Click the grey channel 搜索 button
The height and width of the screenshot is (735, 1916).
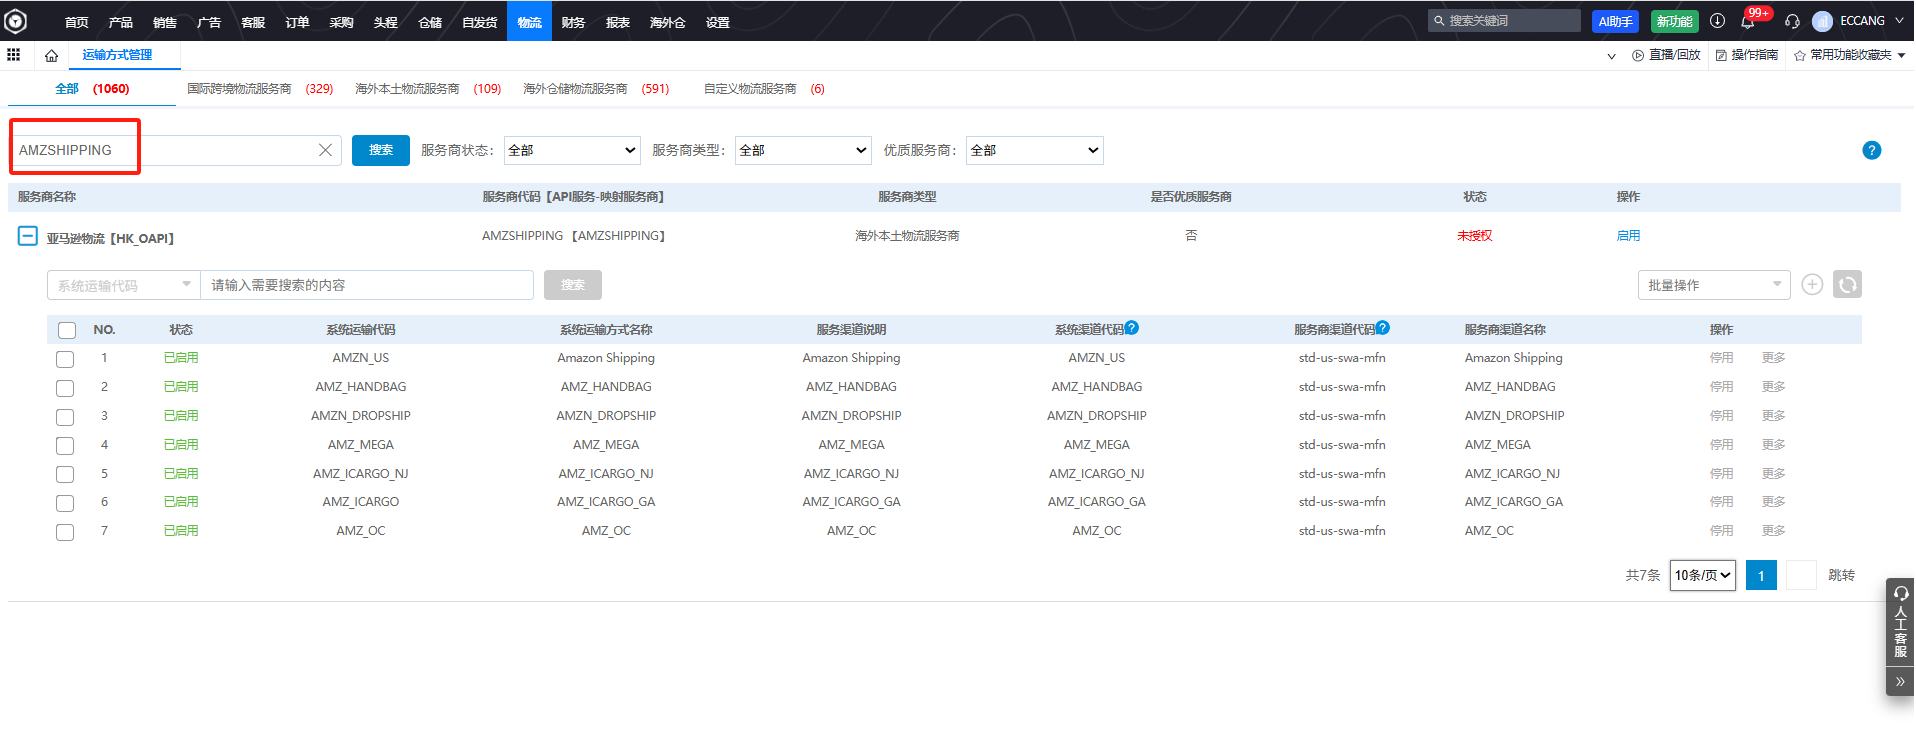[x=573, y=285]
